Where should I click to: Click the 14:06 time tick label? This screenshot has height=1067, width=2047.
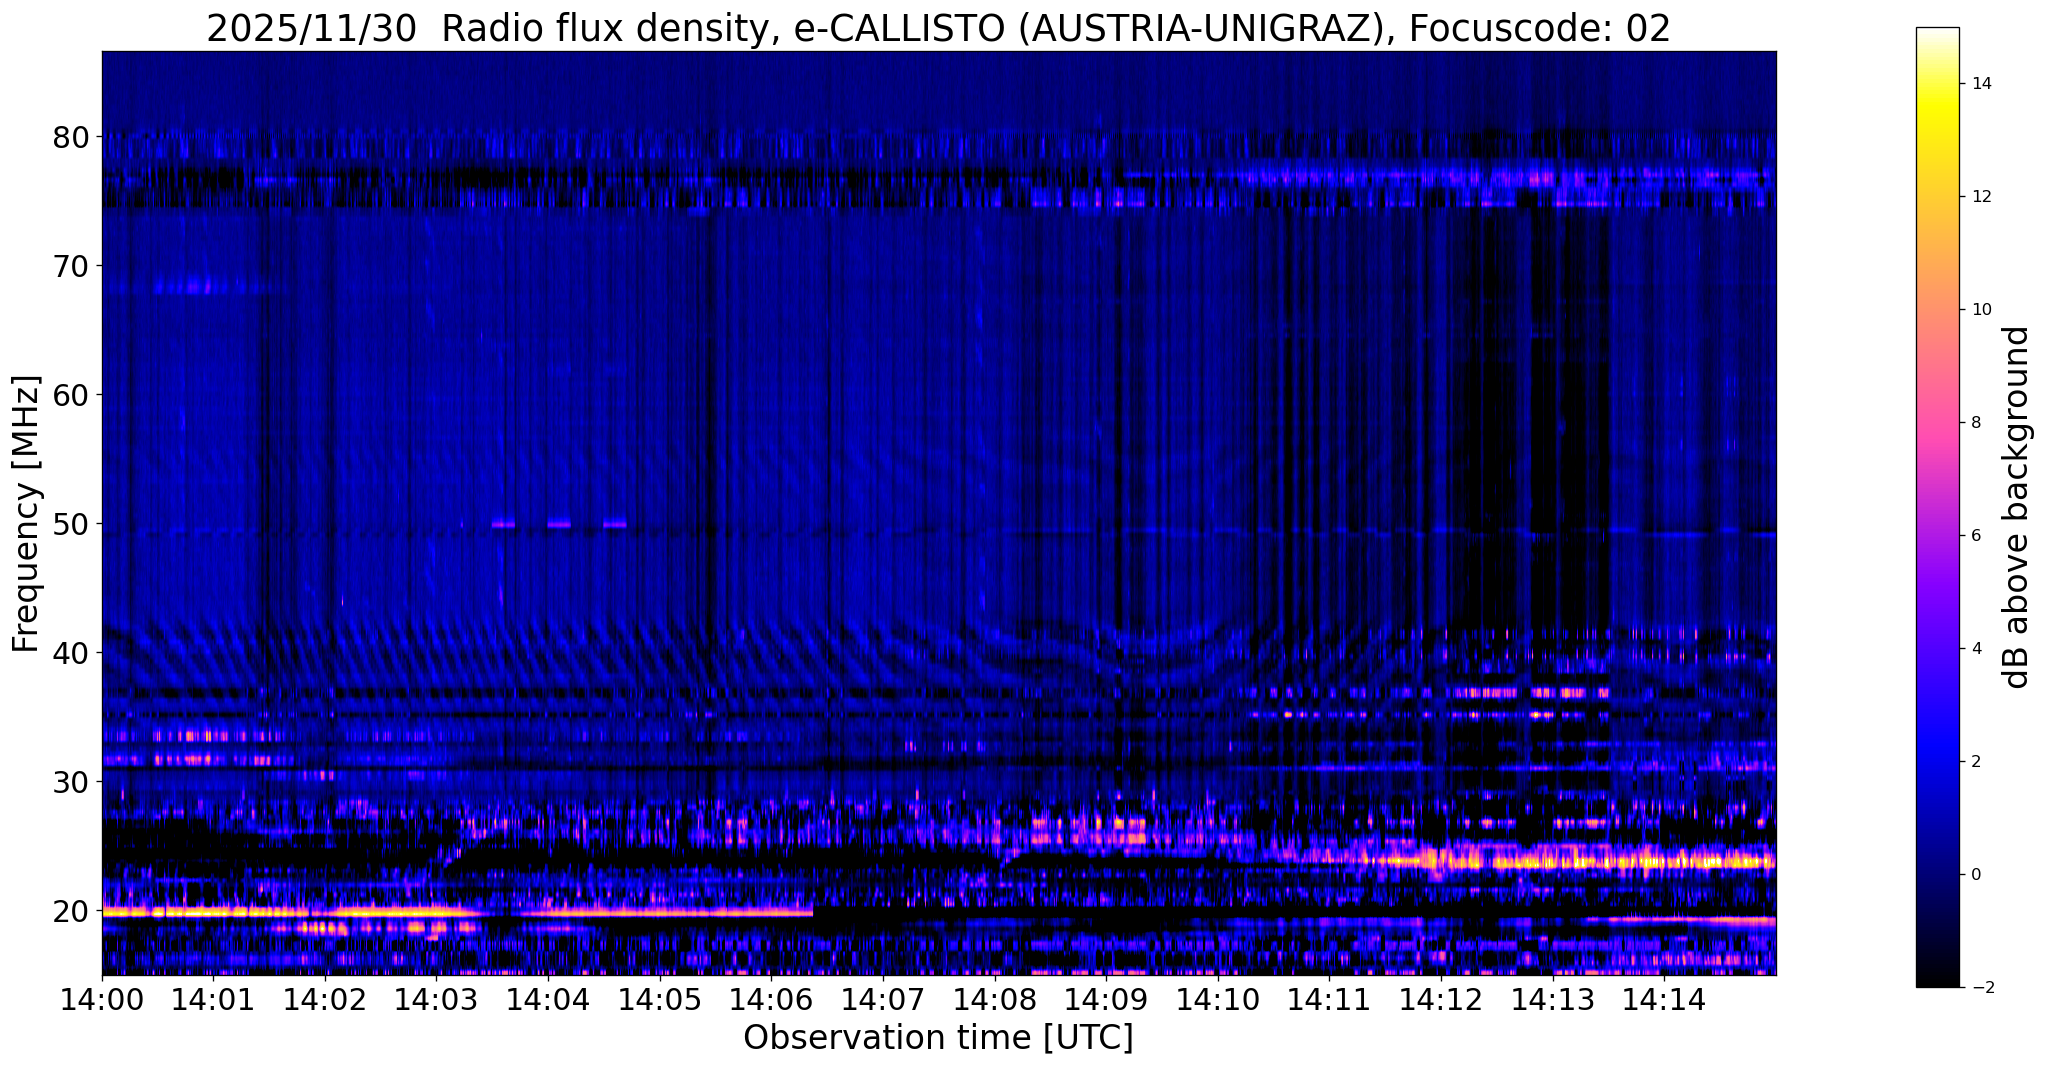771,998
